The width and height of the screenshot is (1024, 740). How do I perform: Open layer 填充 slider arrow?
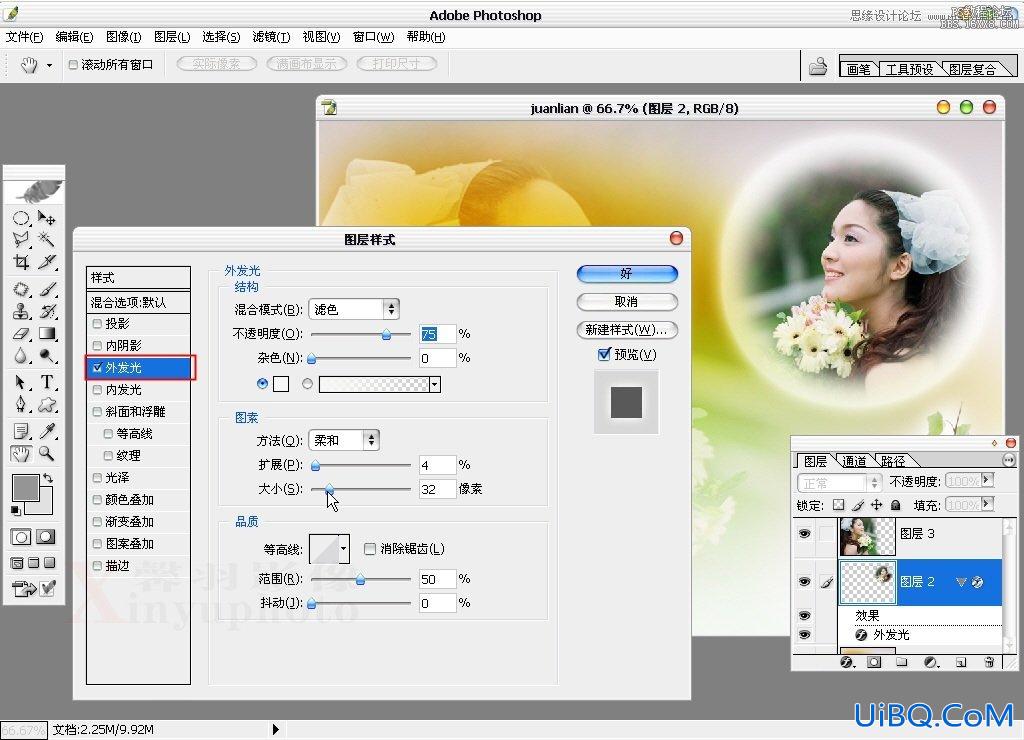987,504
